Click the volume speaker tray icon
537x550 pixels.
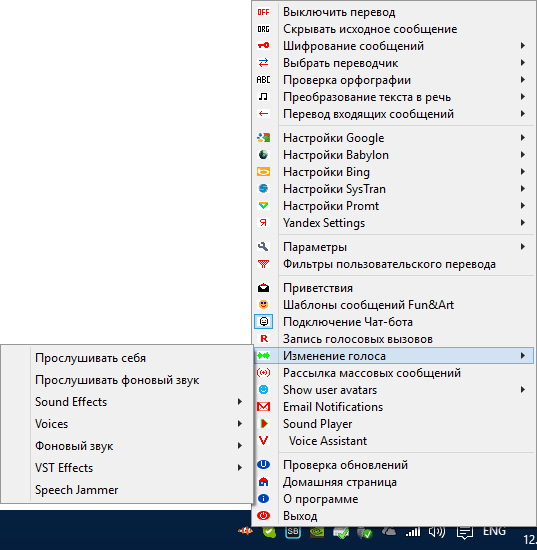tap(437, 532)
